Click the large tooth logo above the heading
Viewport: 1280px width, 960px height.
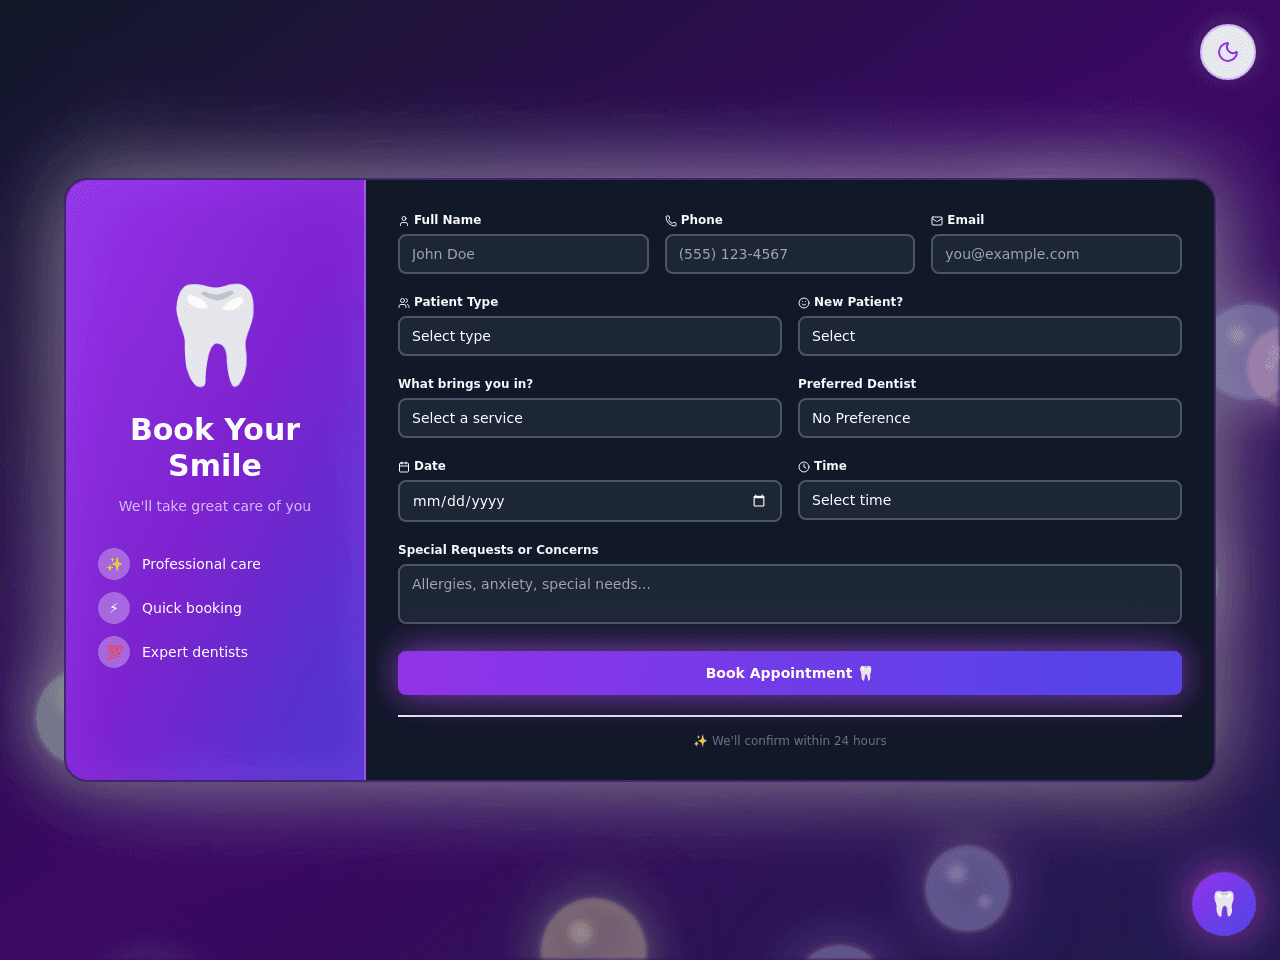(215, 335)
